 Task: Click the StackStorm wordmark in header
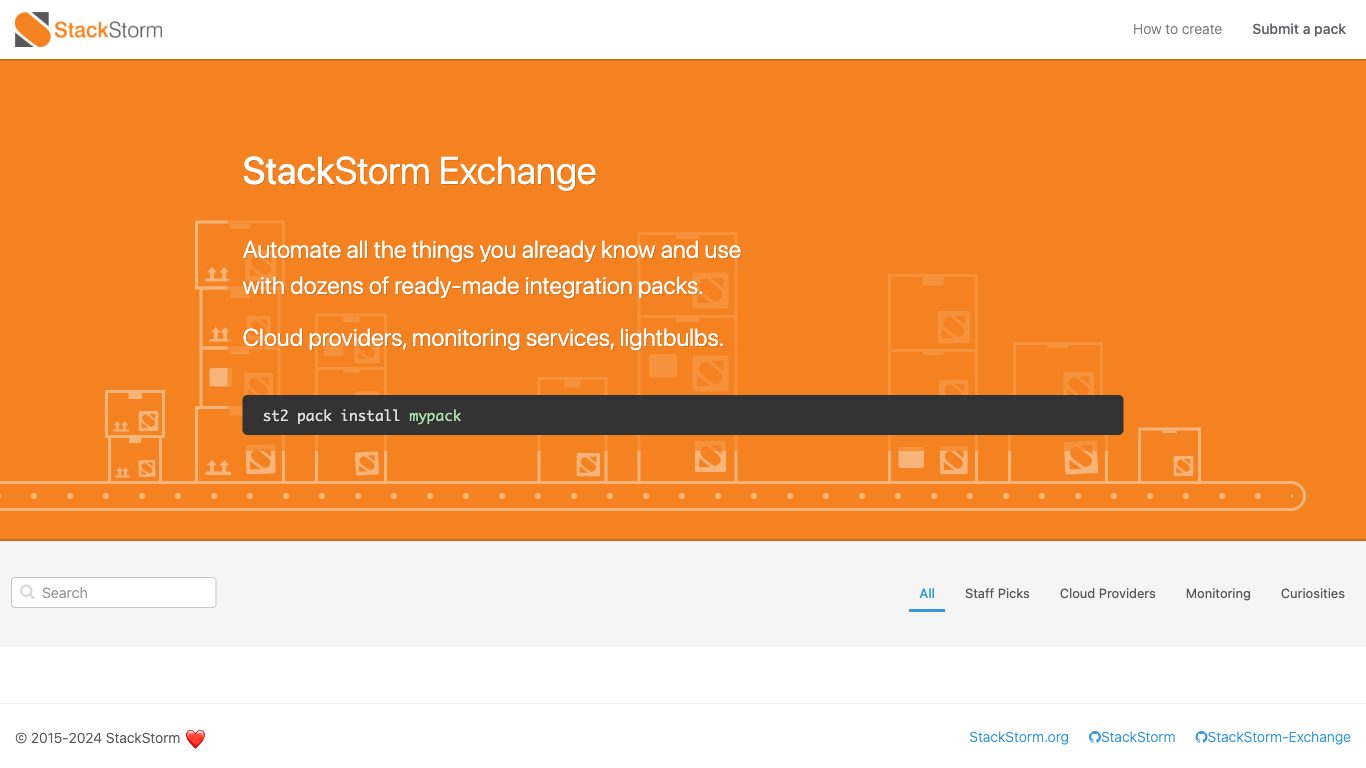pyautogui.click(x=108, y=30)
